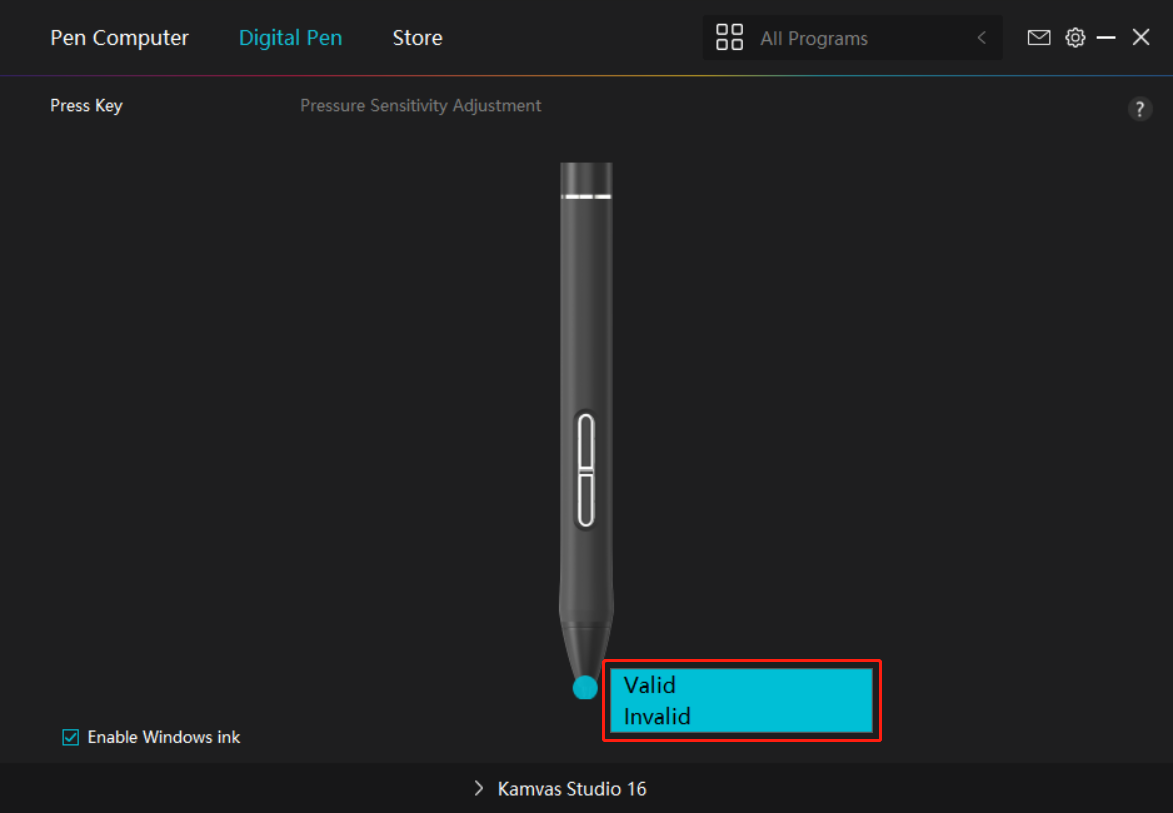The image size is (1173, 813).
Task: Click the Digital Pen tab
Action: 290,38
